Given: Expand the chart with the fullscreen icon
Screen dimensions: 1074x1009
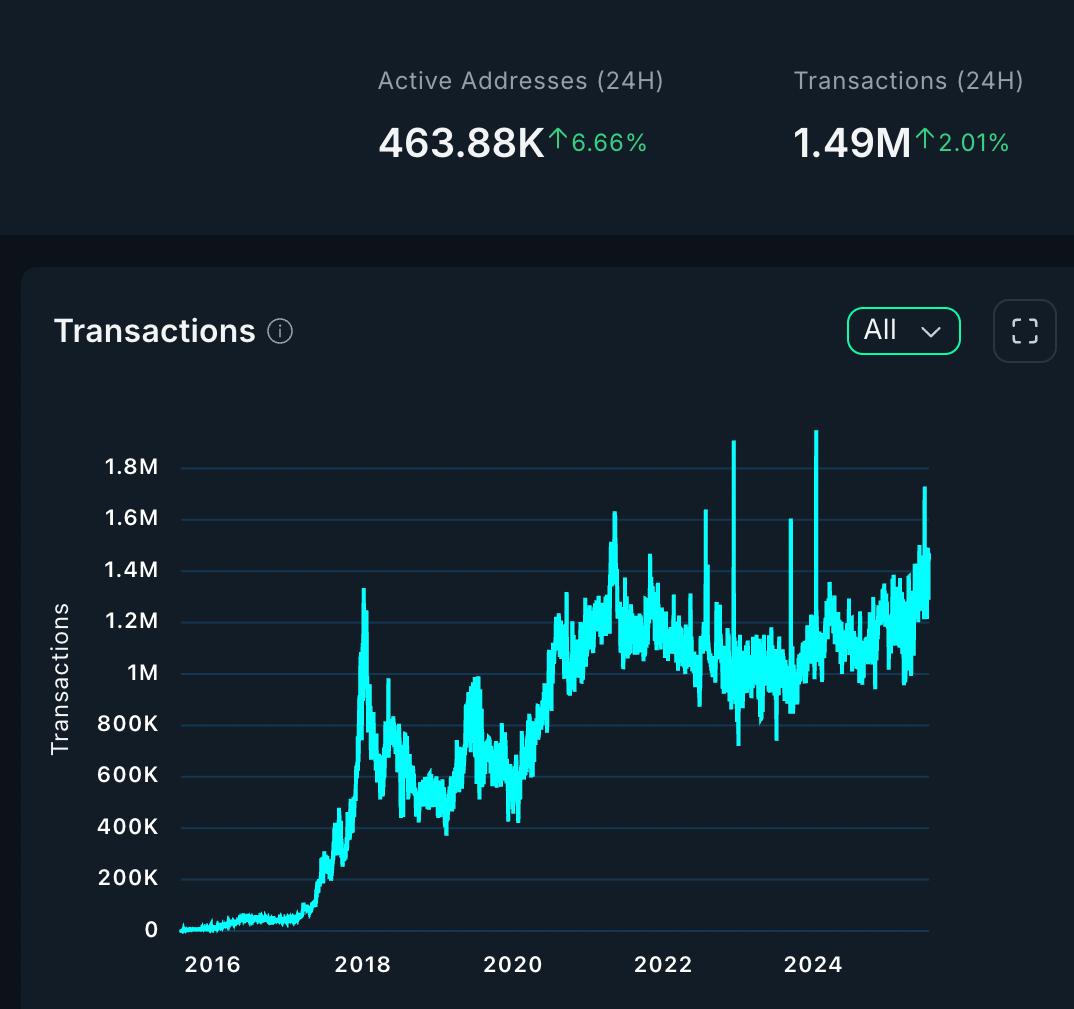Looking at the screenshot, I should tap(1024, 331).
